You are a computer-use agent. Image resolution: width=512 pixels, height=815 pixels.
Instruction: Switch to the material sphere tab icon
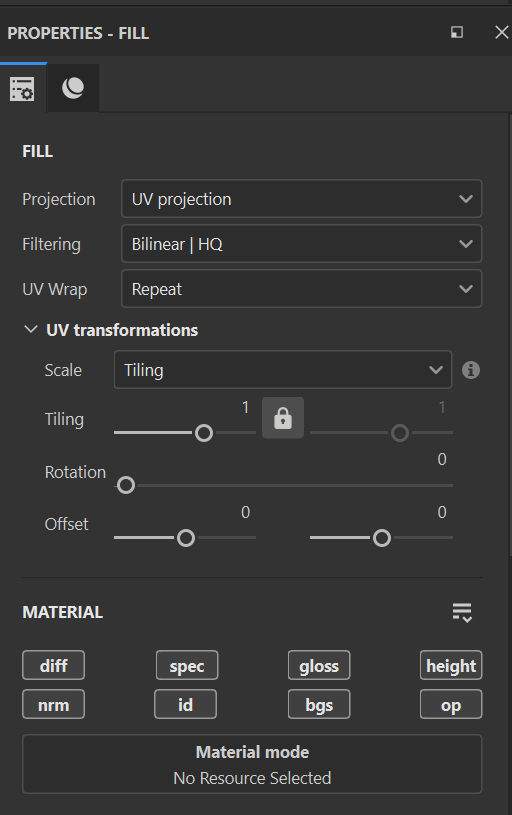[x=73, y=88]
